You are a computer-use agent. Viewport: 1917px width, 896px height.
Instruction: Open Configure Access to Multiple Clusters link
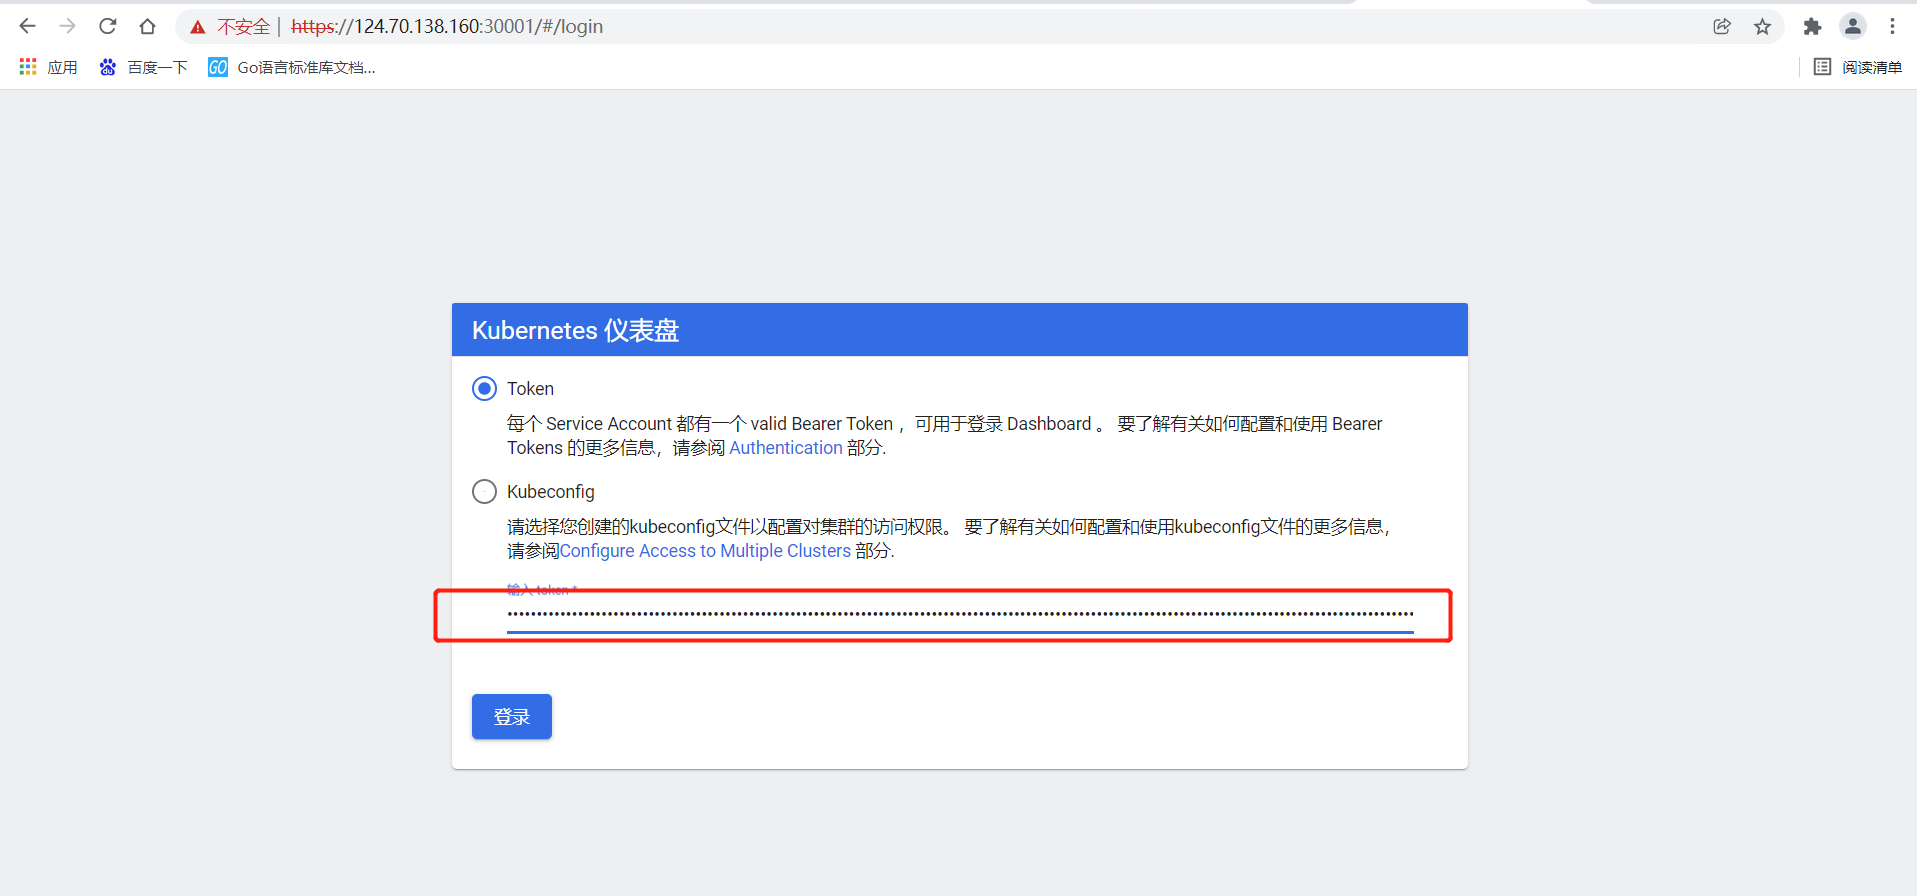pos(705,551)
